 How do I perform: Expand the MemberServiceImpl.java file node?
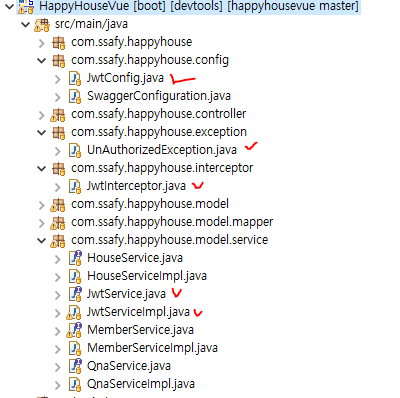pyautogui.click(x=58, y=349)
